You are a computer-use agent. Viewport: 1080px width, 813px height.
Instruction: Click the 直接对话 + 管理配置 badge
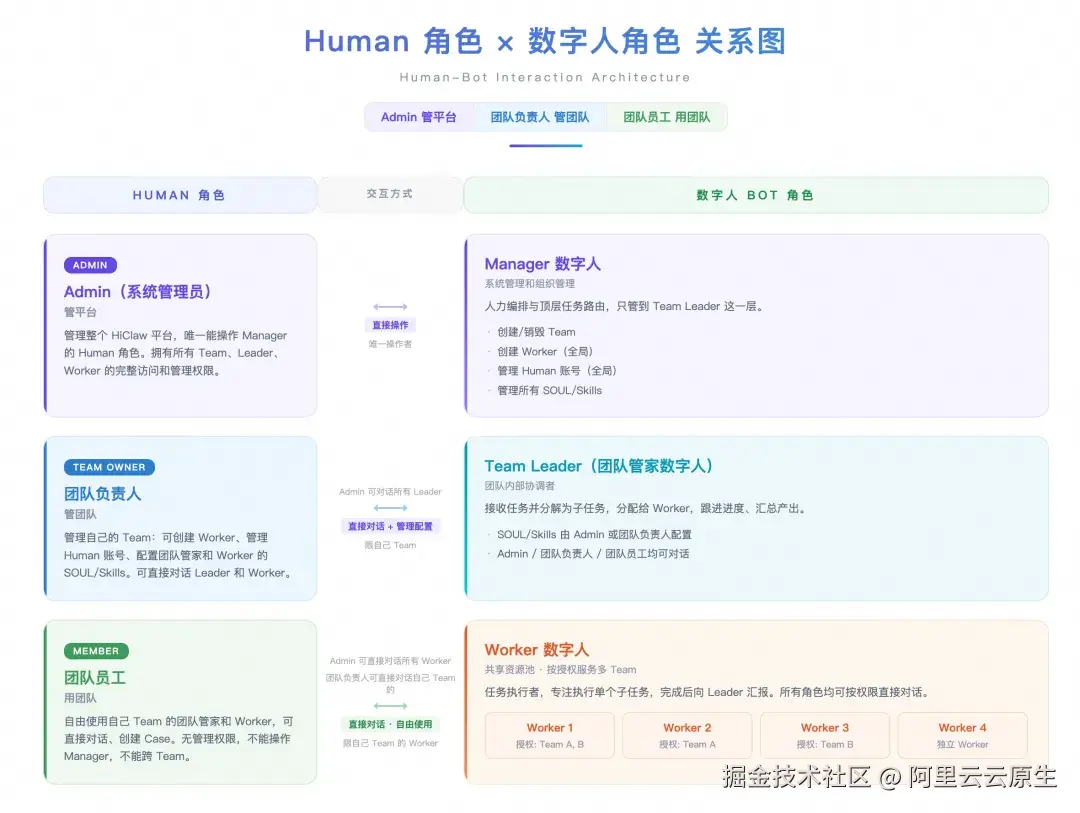[x=389, y=524]
